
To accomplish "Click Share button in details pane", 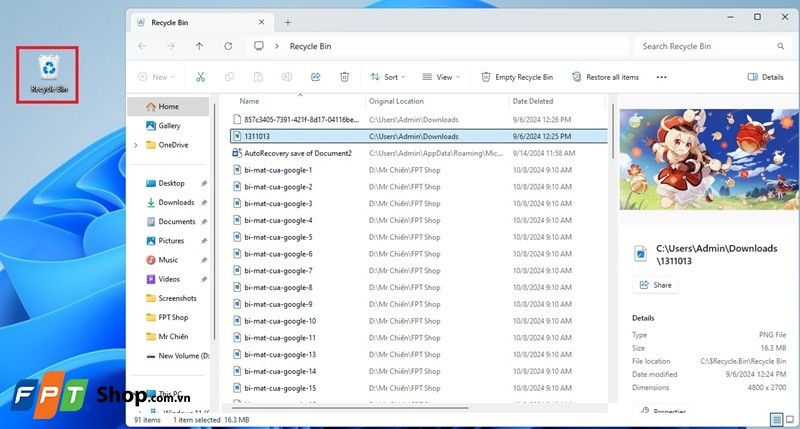I will 656,285.
